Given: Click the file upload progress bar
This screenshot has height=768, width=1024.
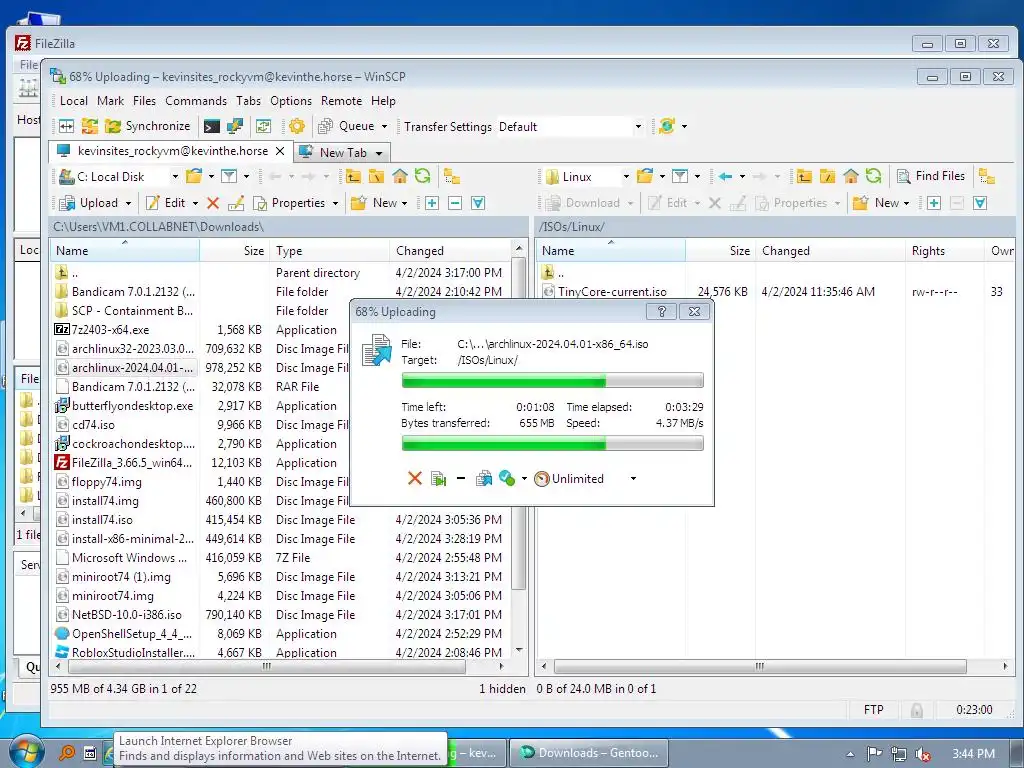Looking at the screenshot, I should click(x=552, y=380).
